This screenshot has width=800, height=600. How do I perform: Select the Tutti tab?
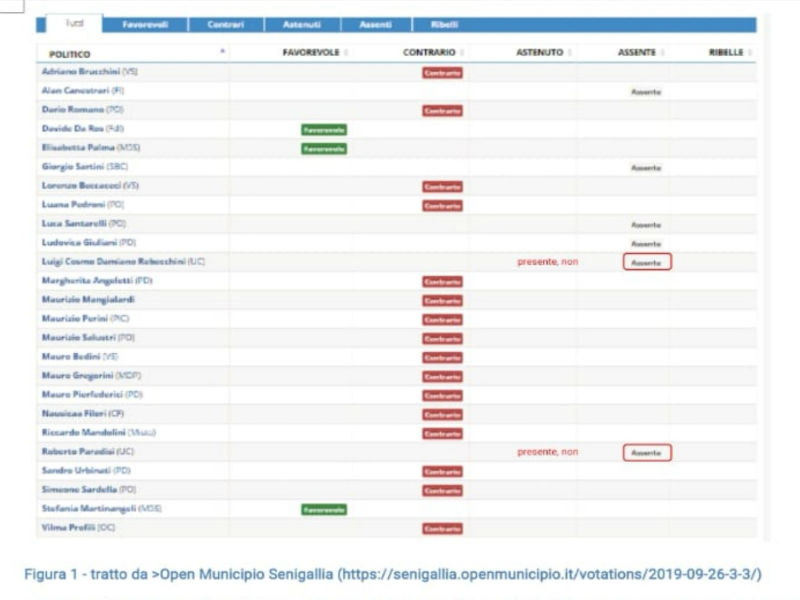(x=74, y=24)
